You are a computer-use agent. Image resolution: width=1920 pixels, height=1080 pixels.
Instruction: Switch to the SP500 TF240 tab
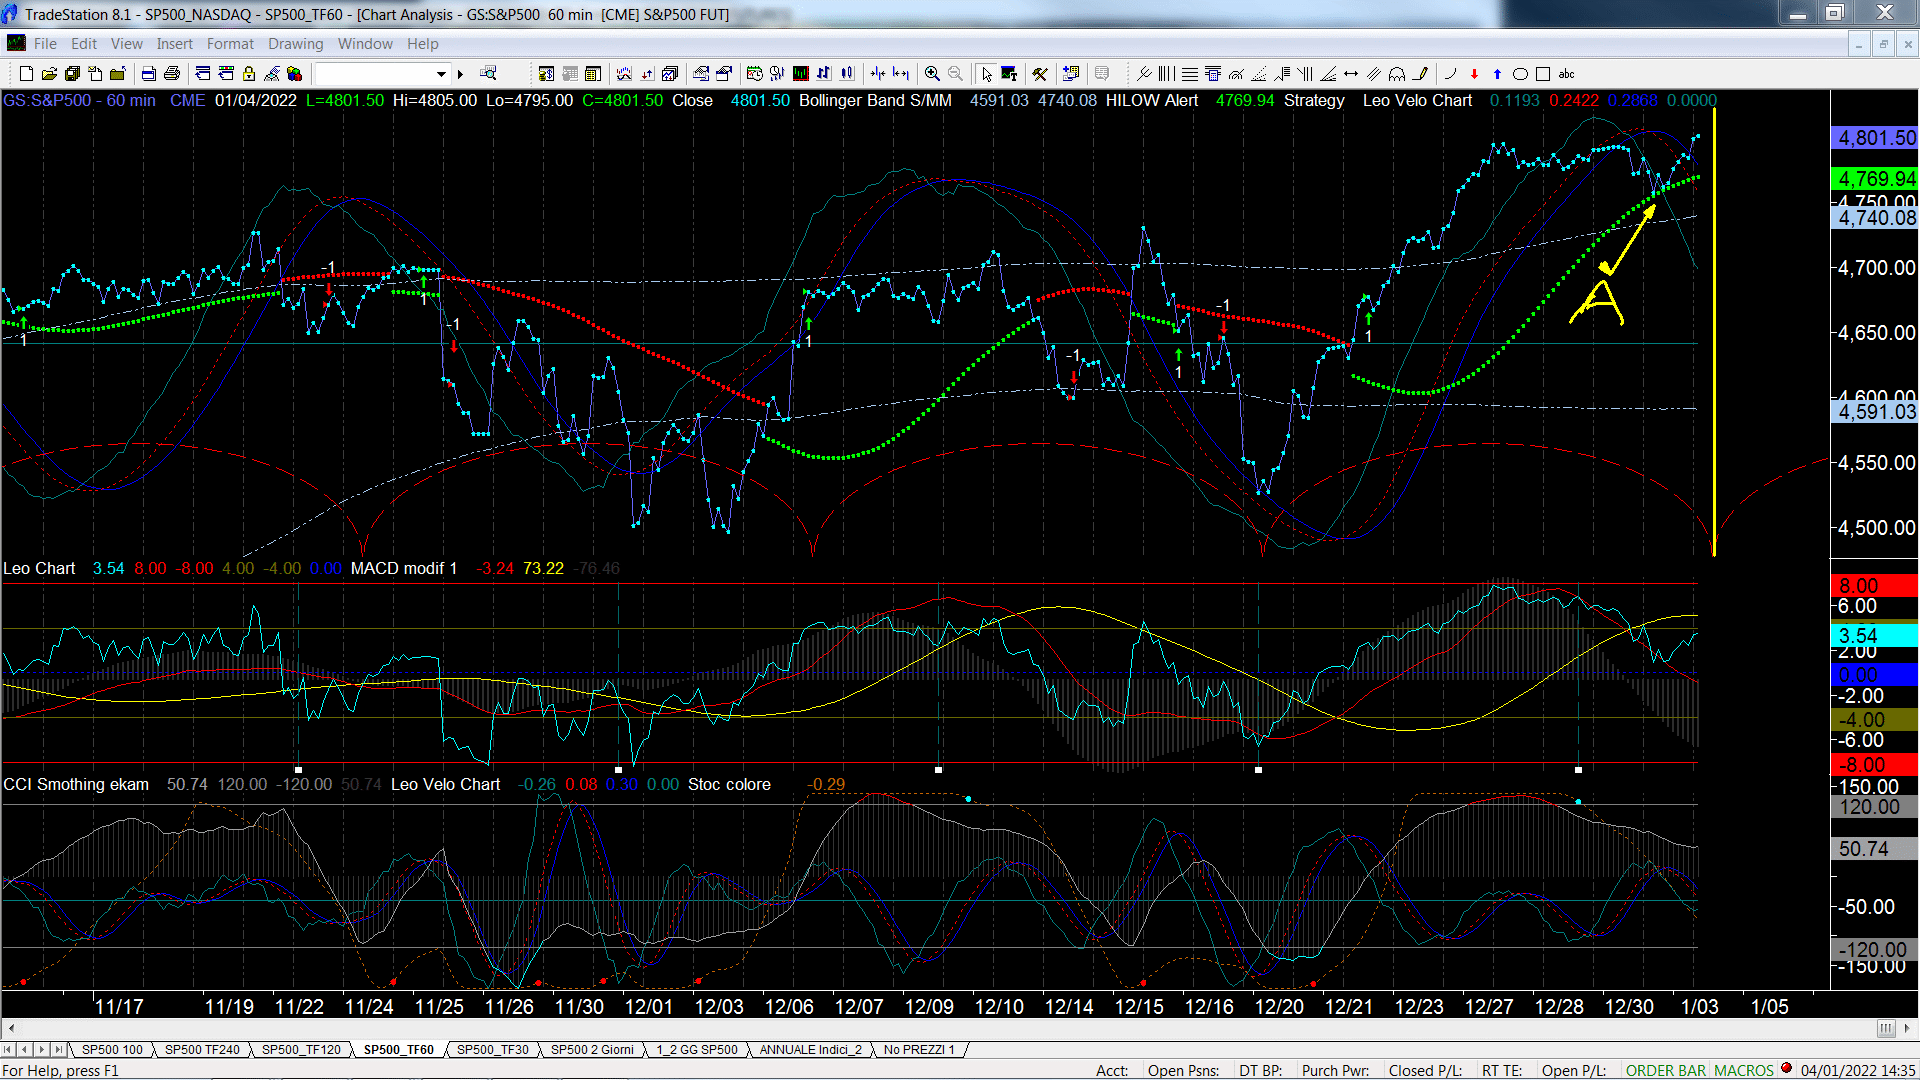202,1050
